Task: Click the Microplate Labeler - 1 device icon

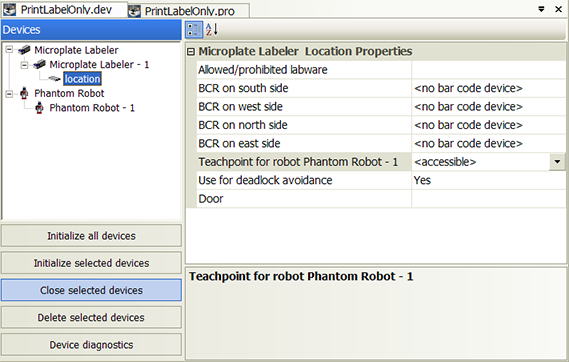Action: pyautogui.click(x=39, y=65)
